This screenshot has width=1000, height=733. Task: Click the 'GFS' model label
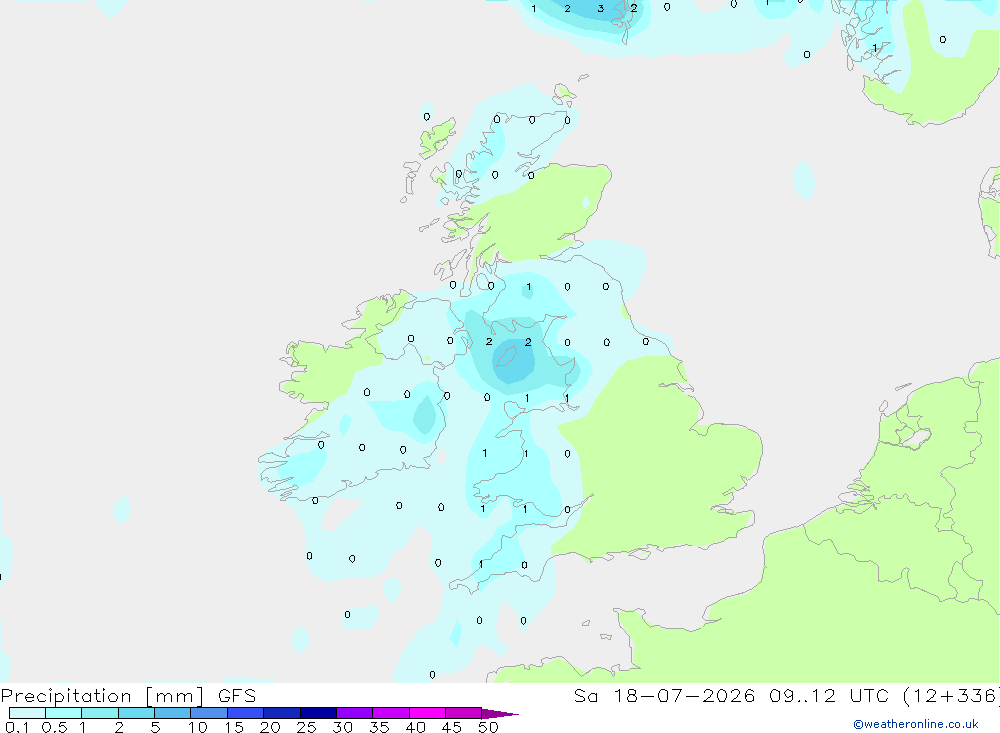(x=237, y=695)
